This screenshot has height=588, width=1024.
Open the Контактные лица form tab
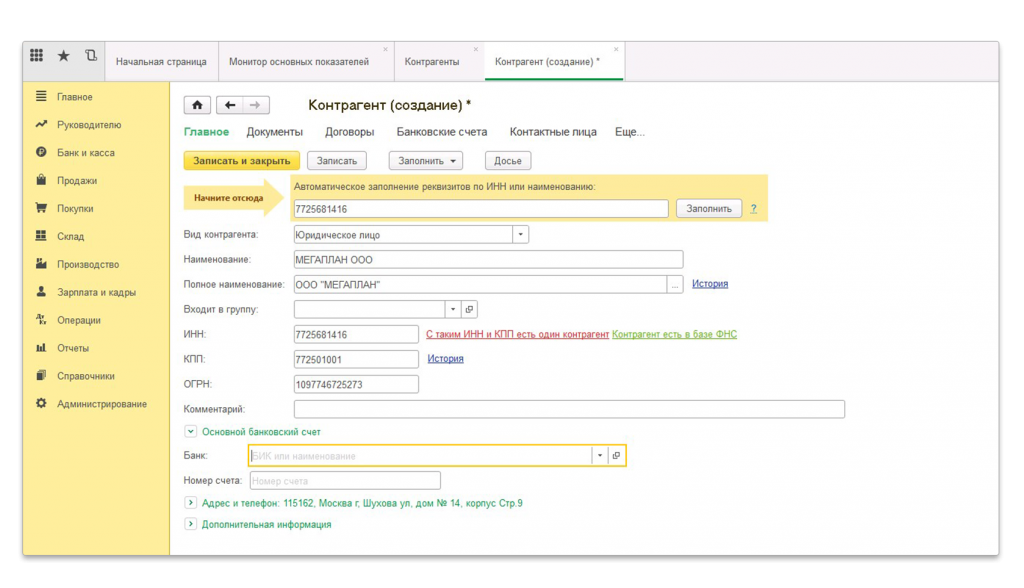click(553, 132)
